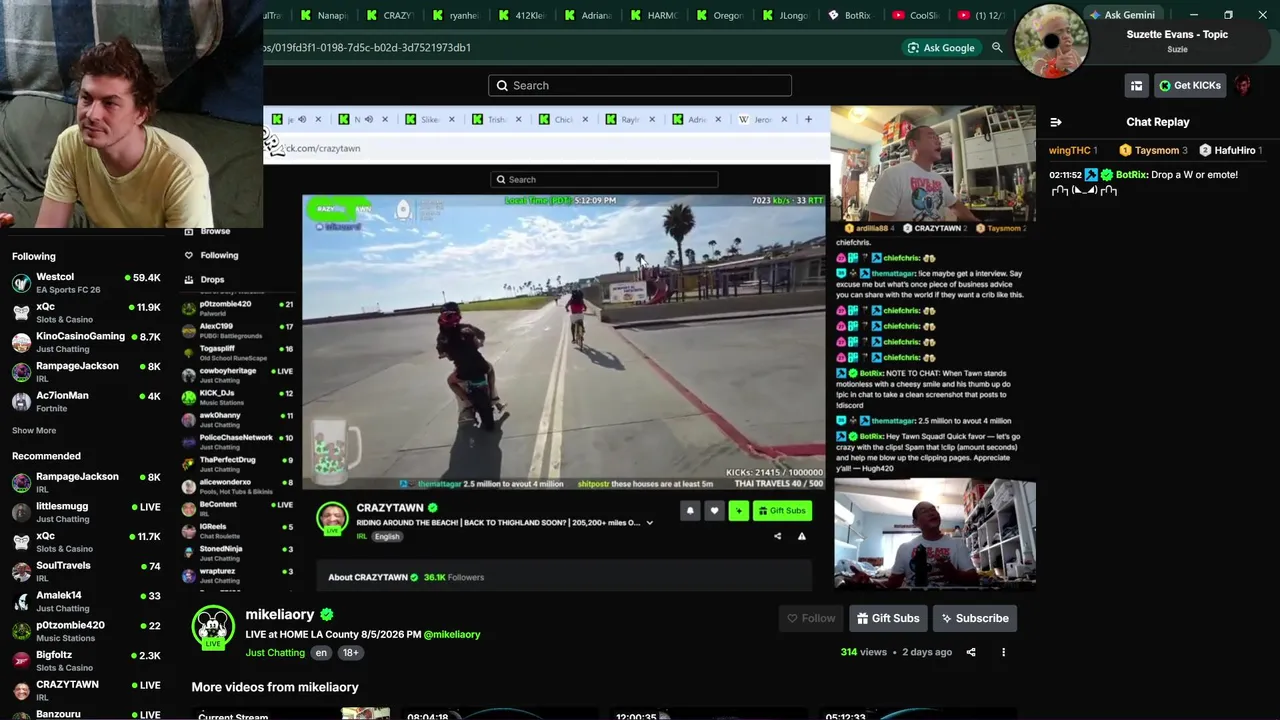The image size is (1280, 720).
Task: Click the Amalek14 avatar in the Recommended list
Action: [21, 601]
